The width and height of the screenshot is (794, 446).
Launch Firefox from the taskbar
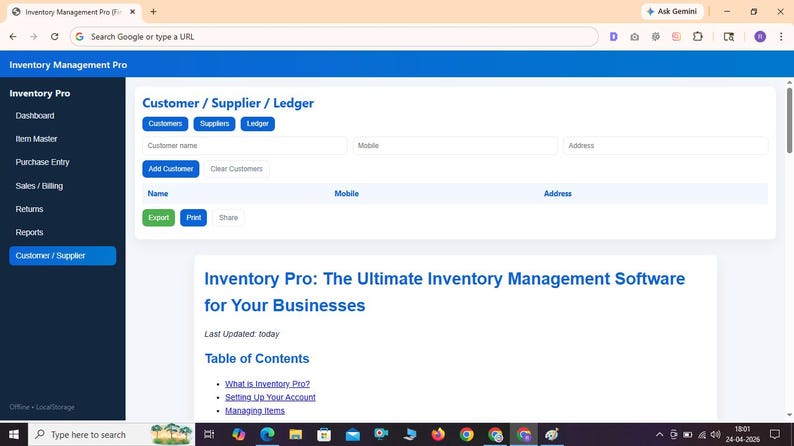click(x=438, y=434)
